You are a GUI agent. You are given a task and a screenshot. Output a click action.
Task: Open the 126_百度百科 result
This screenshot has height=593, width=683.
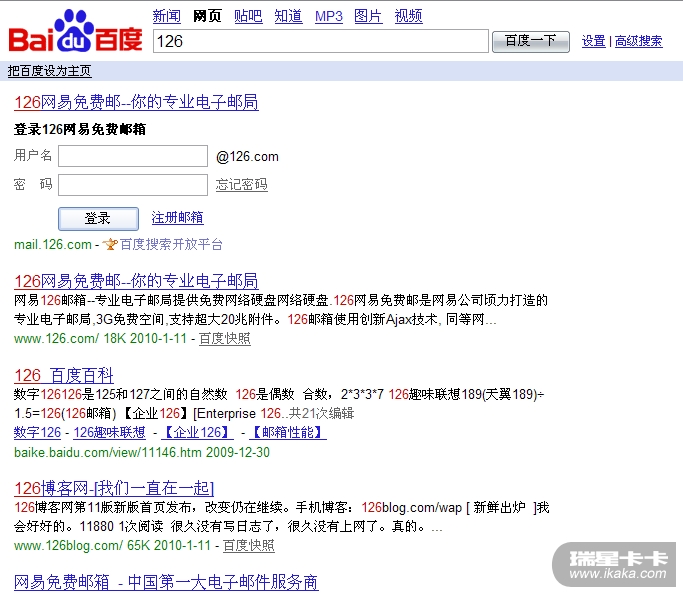coord(64,376)
